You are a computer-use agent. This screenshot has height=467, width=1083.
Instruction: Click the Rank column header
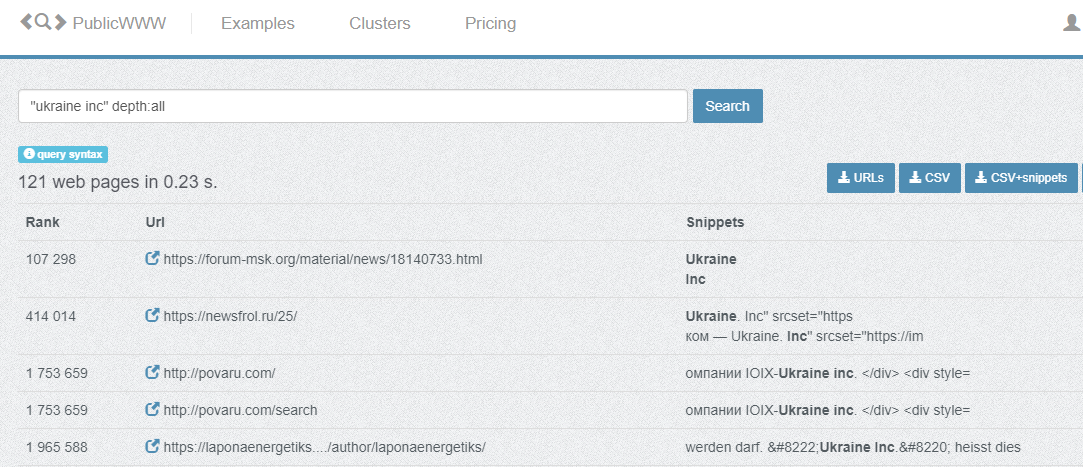point(43,222)
